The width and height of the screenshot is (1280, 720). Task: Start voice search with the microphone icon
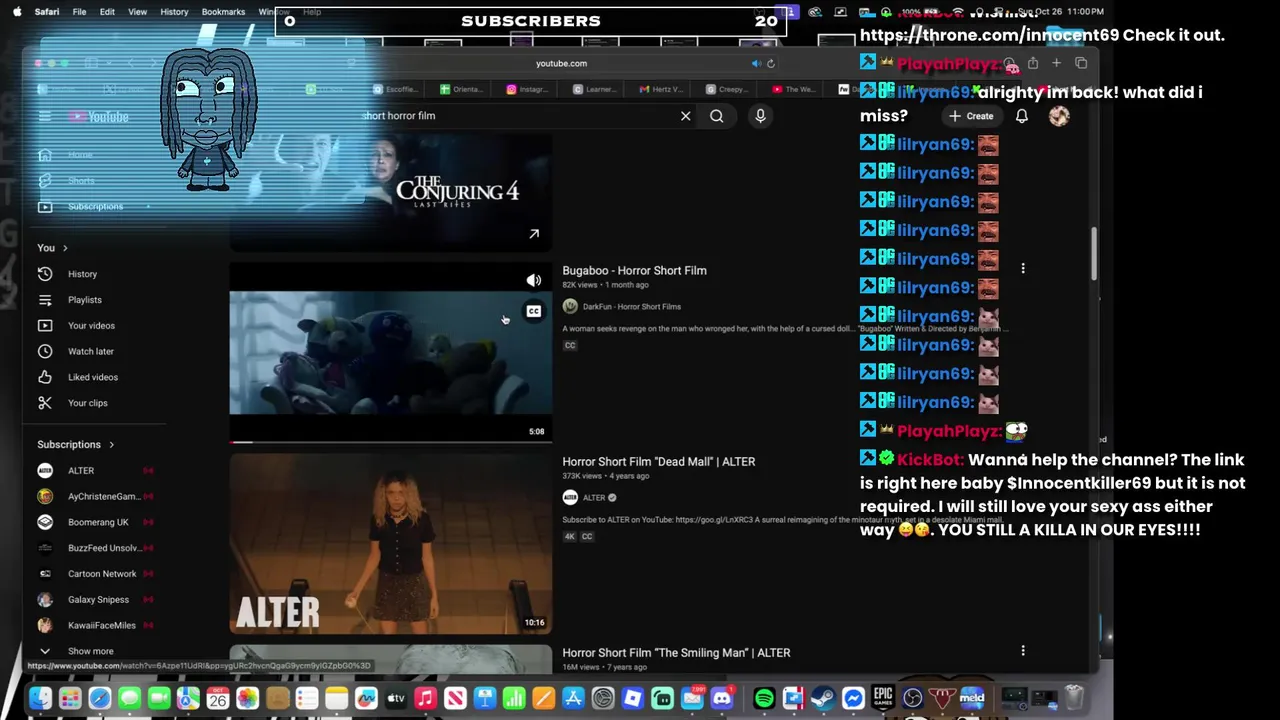[760, 116]
